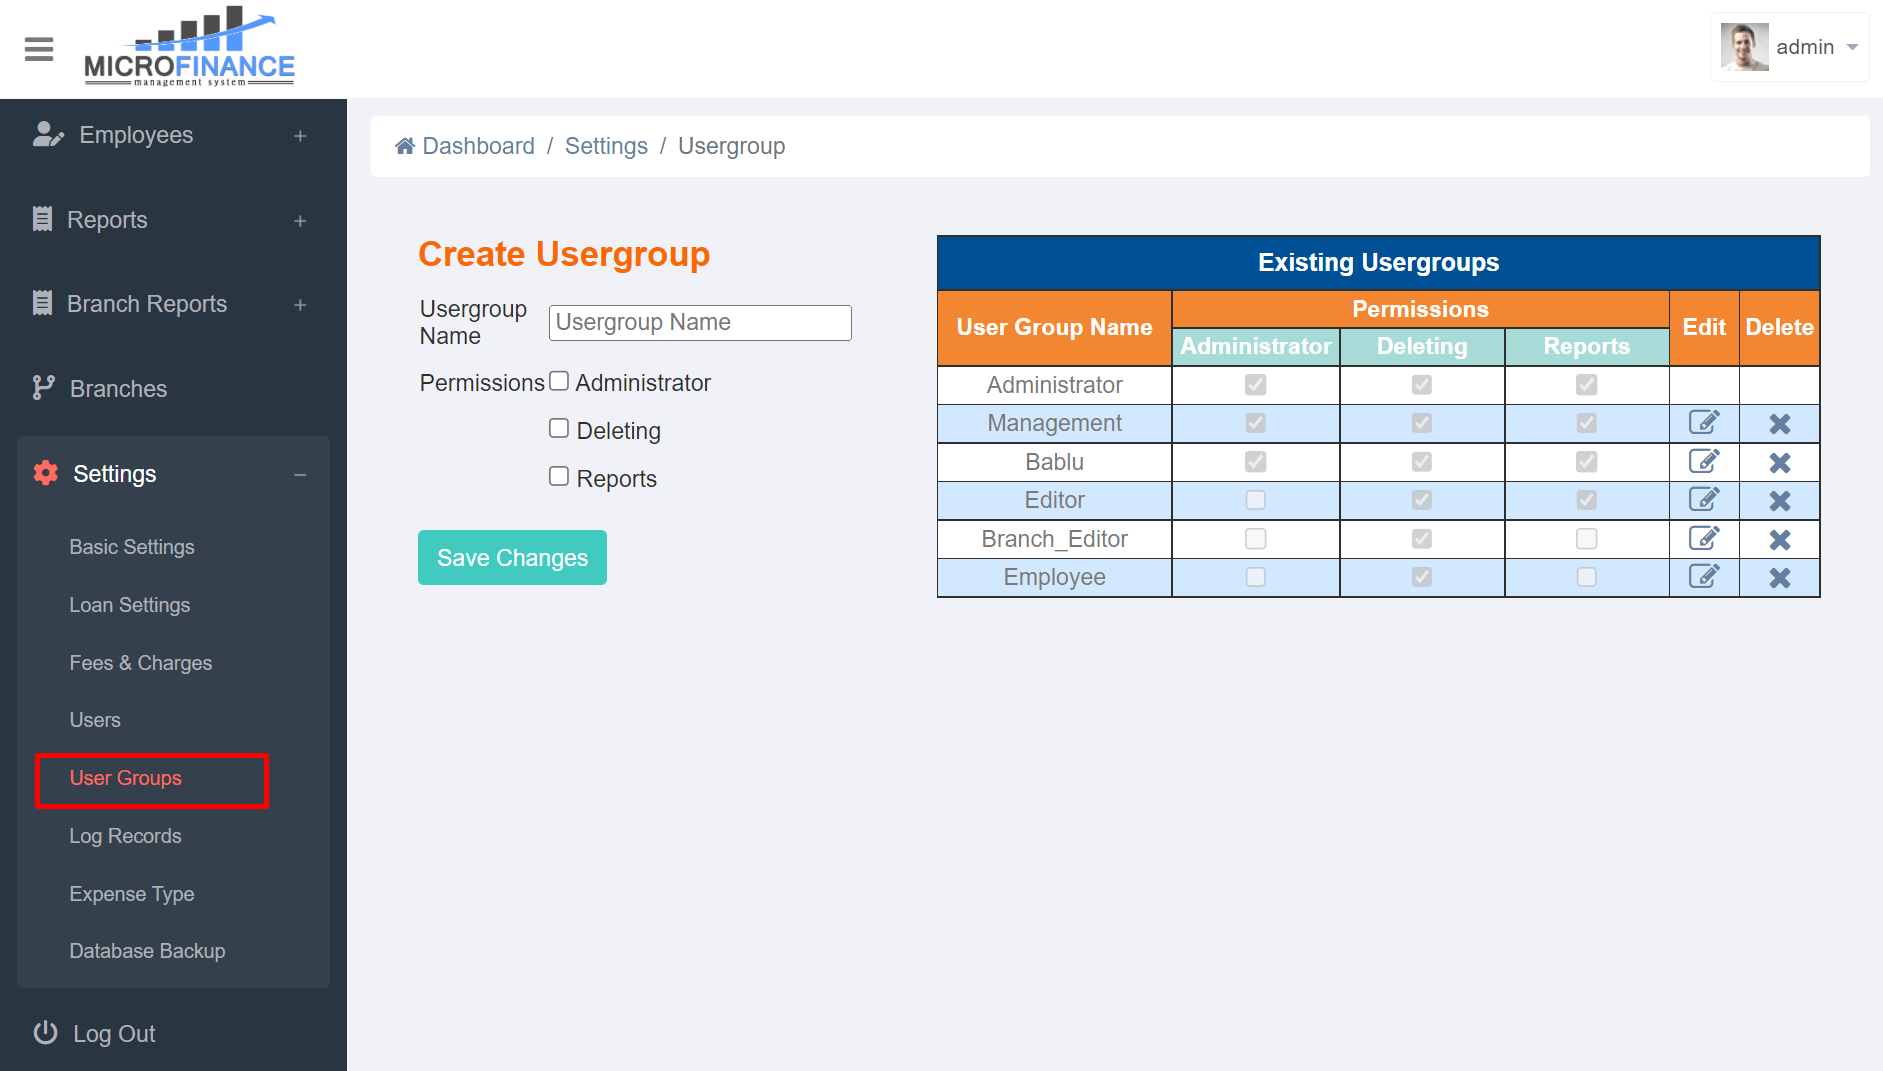
Task: Toggle Employee row Deleting checkbox
Action: click(1422, 577)
